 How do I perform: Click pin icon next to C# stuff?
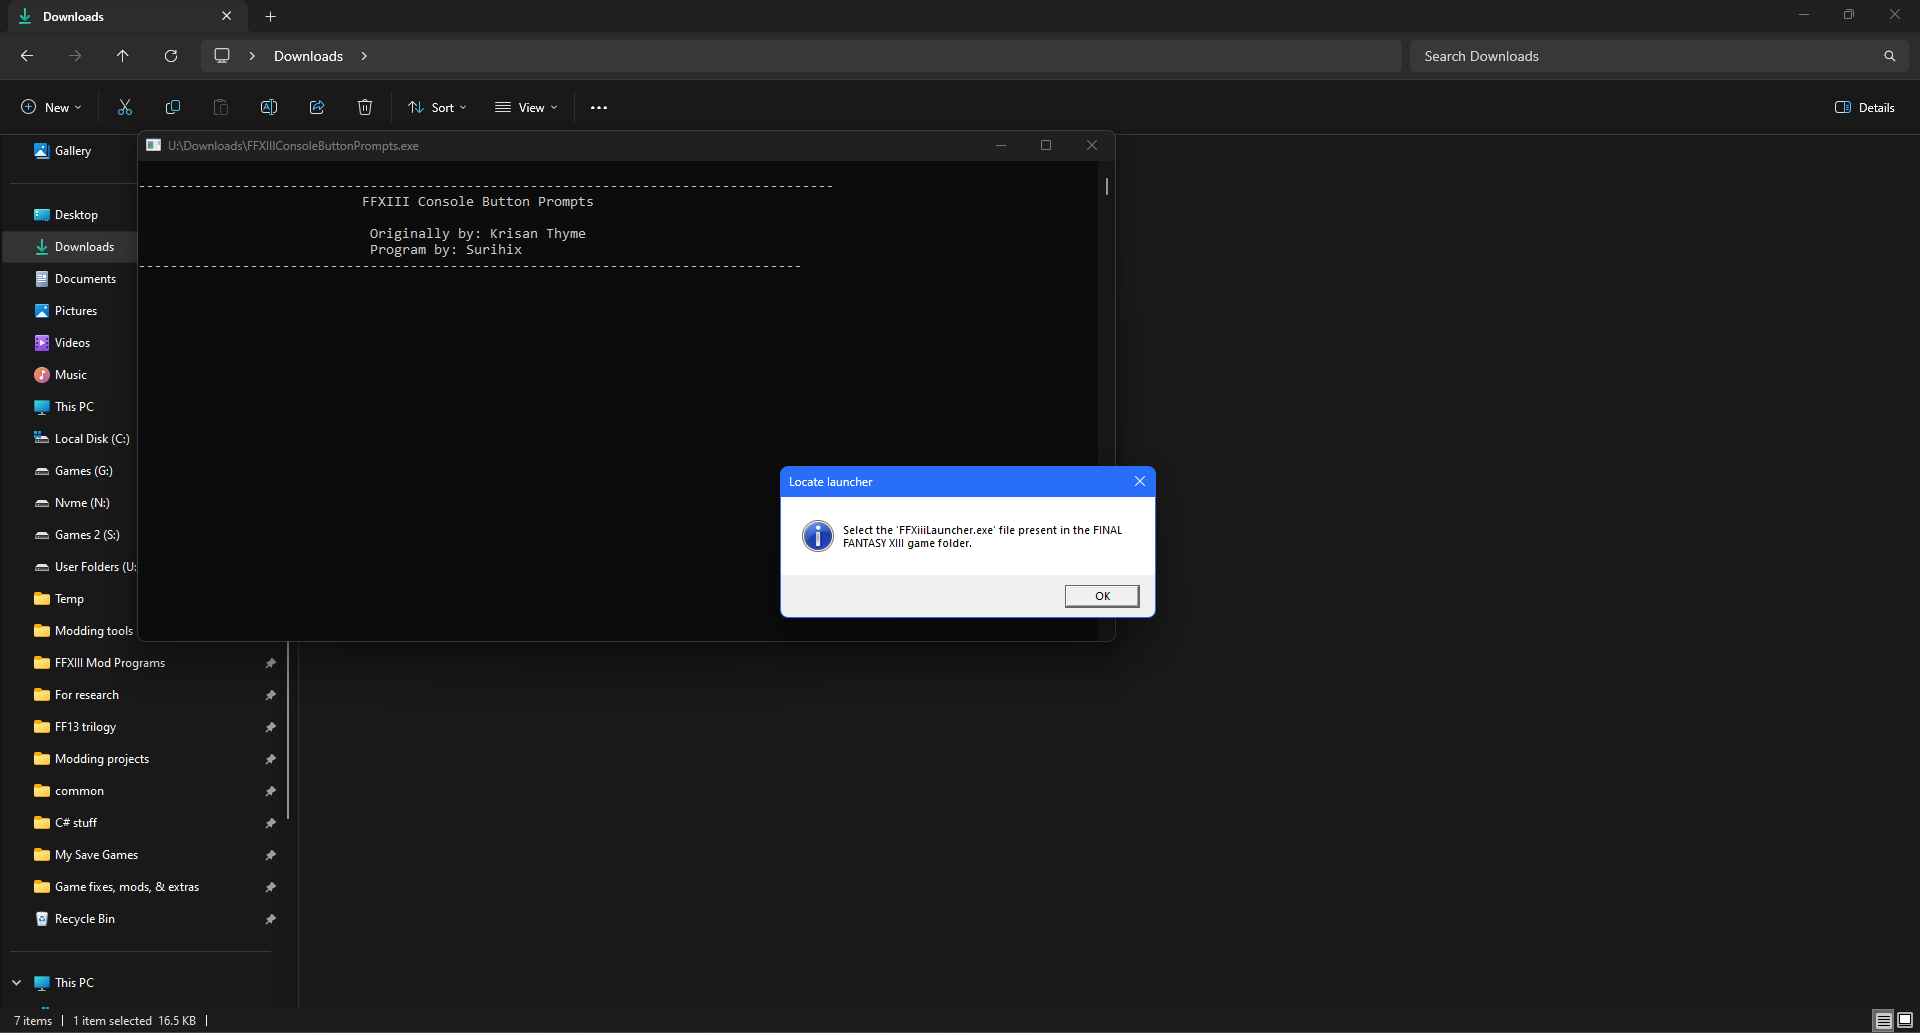coord(270,823)
